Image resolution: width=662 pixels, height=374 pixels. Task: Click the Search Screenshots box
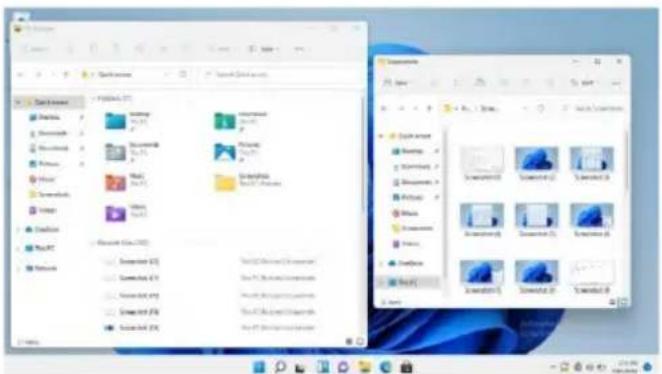point(592,108)
